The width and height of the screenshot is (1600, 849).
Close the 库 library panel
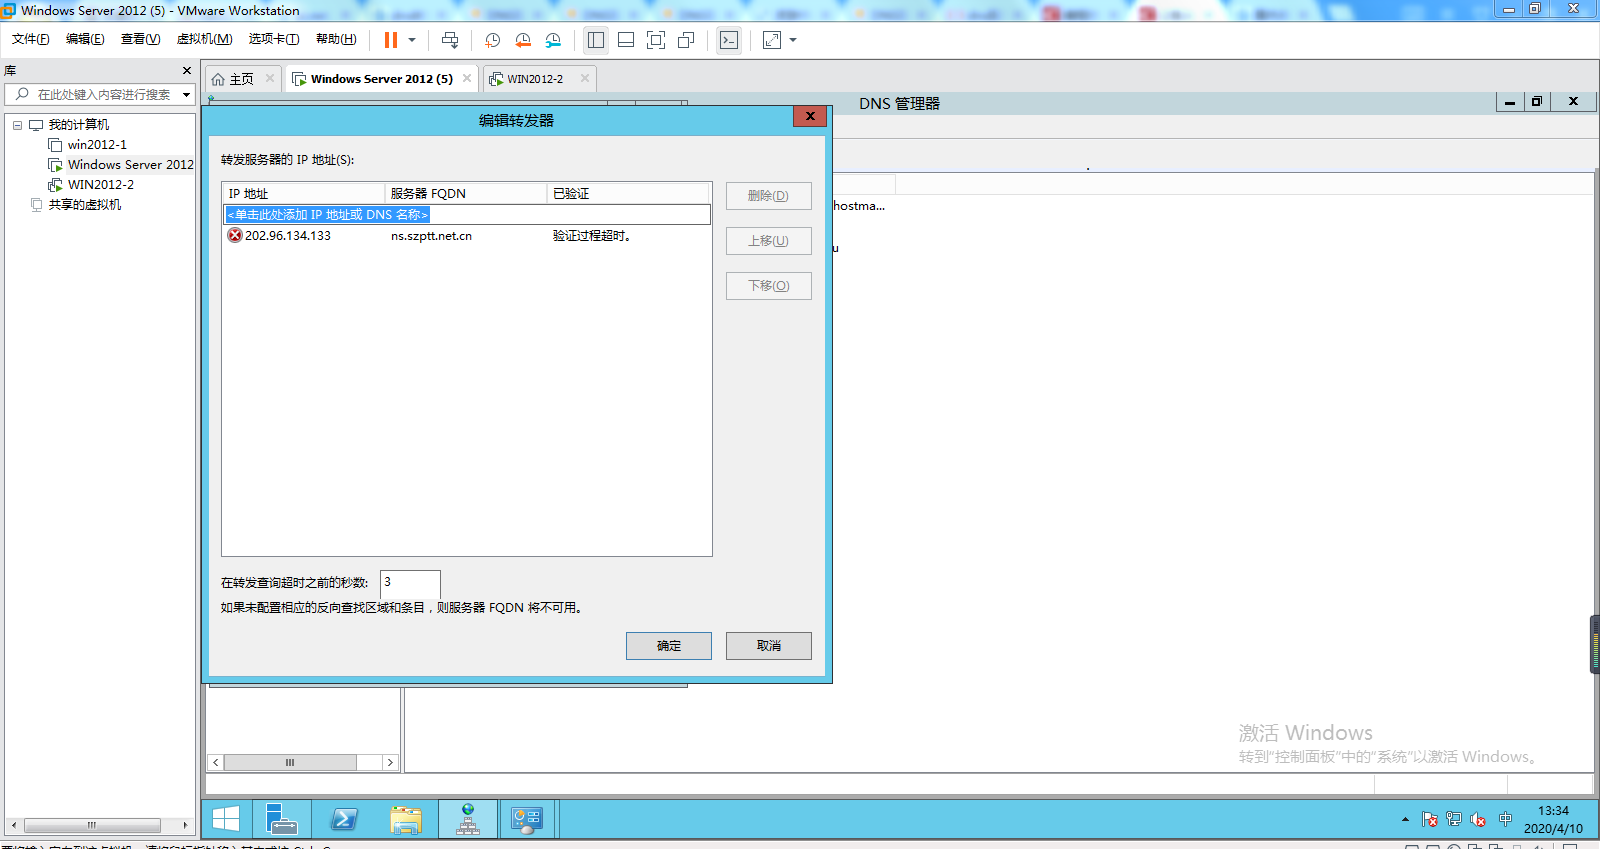point(186,71)
